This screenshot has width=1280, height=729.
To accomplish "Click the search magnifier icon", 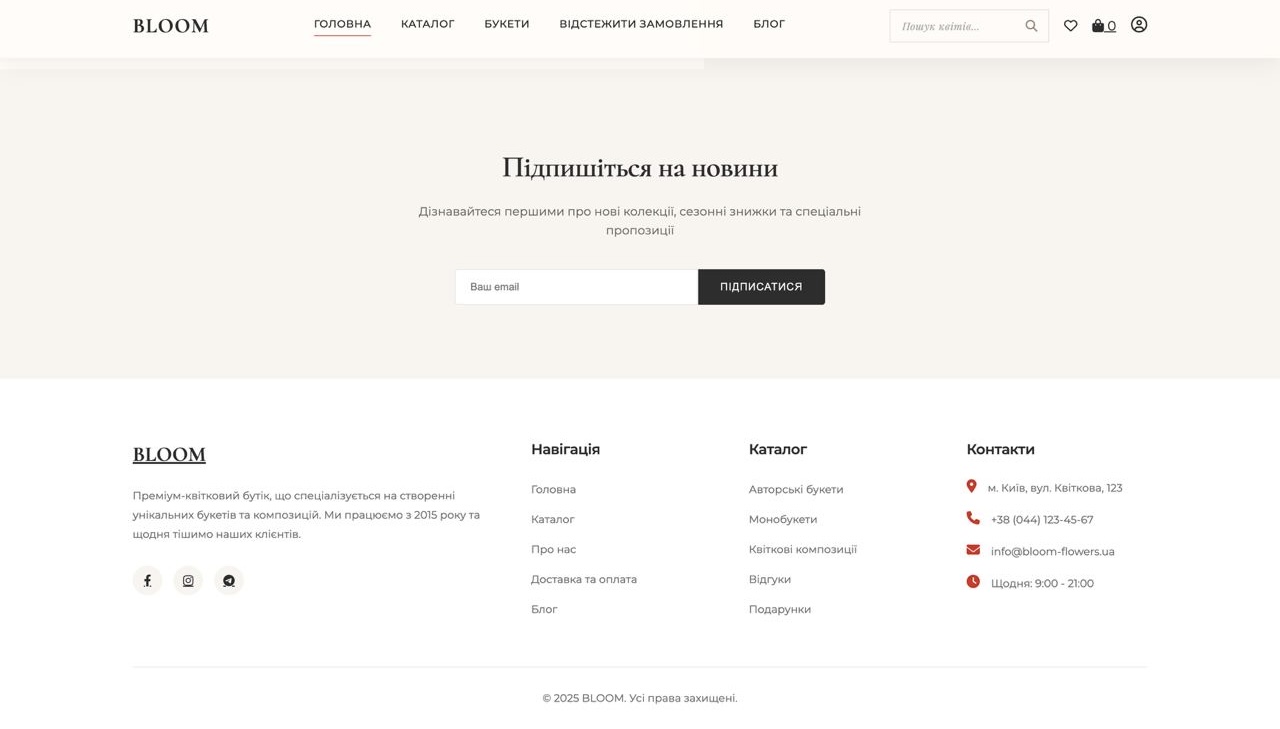I will point(1031,25).
